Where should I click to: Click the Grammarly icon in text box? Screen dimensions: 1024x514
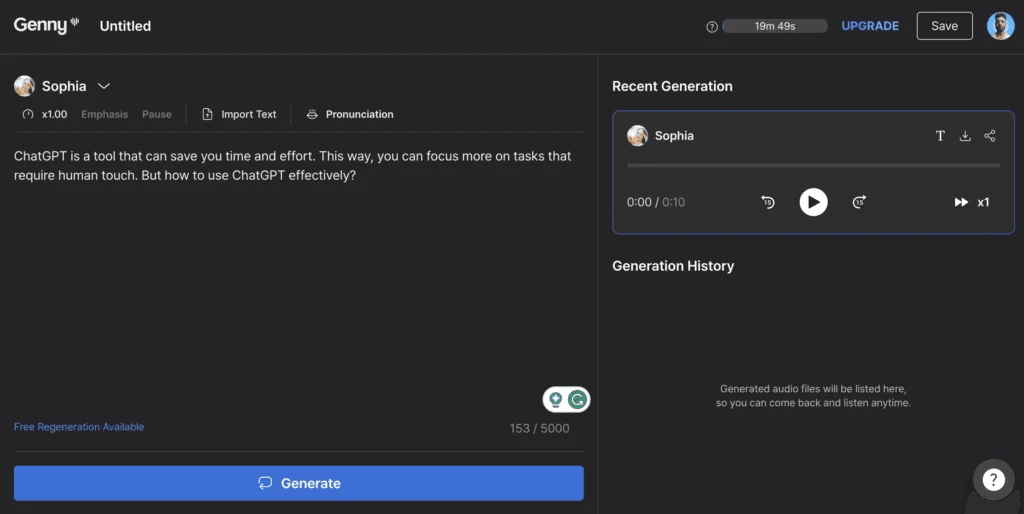[x=577, y=399]
